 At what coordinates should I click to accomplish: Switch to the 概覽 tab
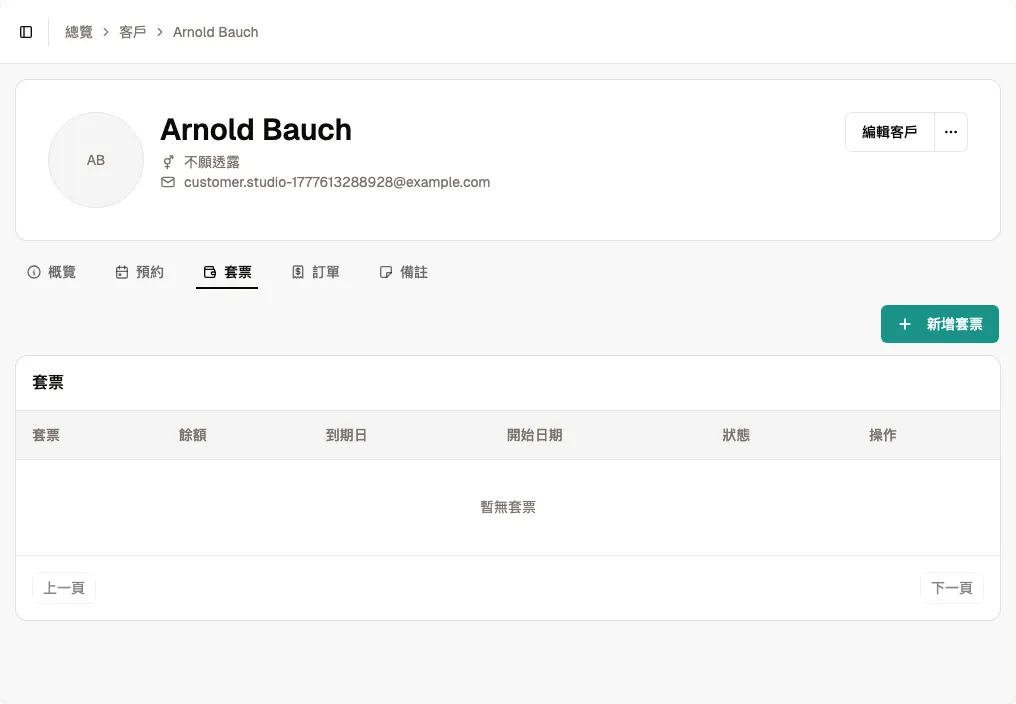52,272
